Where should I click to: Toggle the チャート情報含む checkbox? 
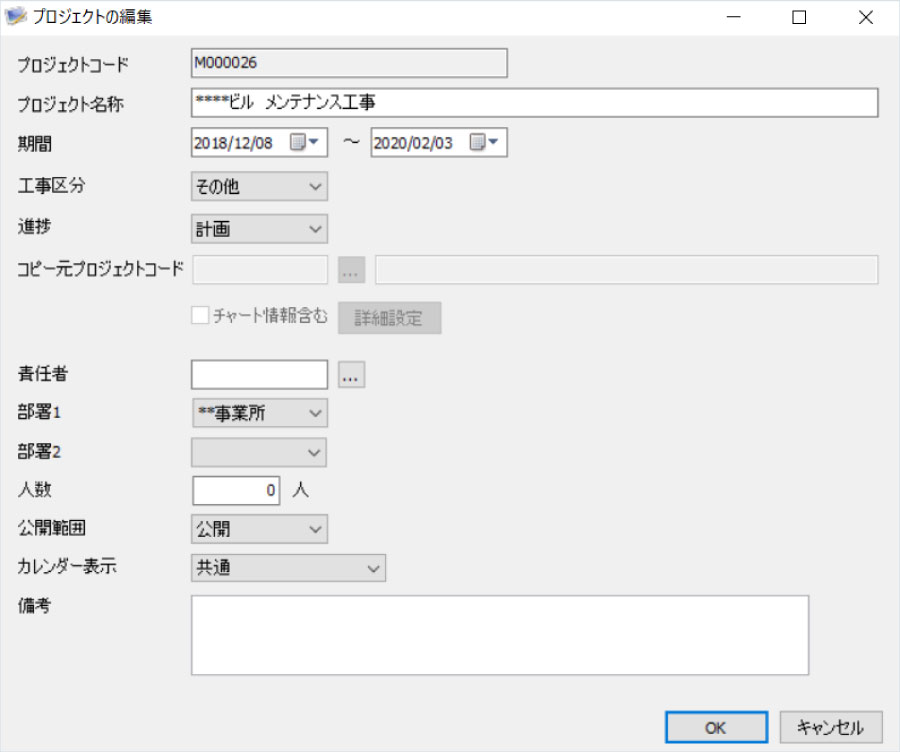pyautogui.click(x=200, y=315)
